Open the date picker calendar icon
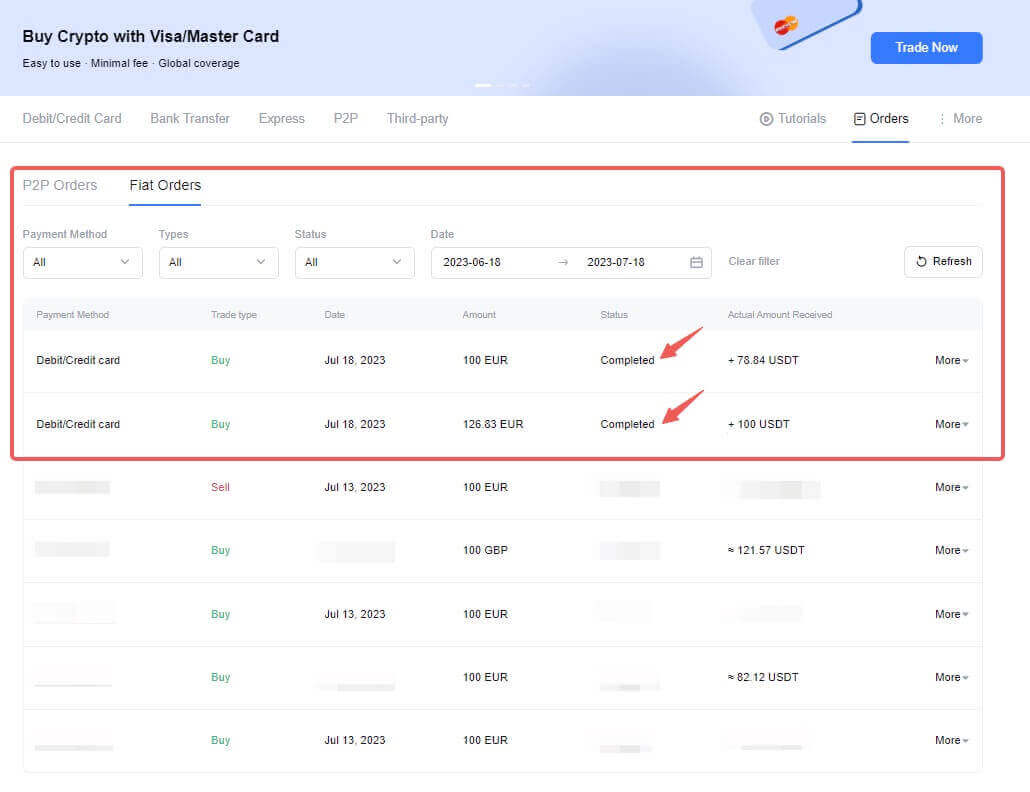Viewport: 1030px width, 792px height. pyautogui.click(x=696, y=261)
